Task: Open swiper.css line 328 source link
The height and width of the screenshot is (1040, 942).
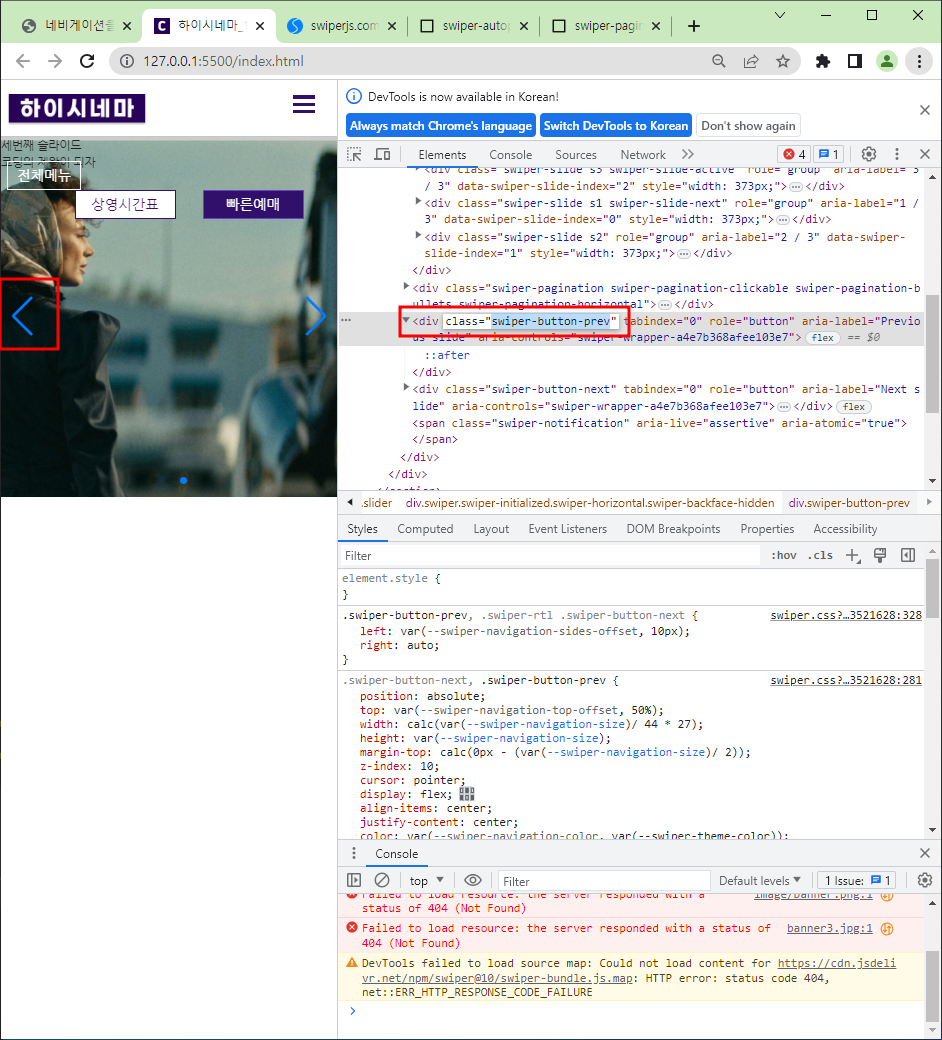Action: tap(846, 615)
